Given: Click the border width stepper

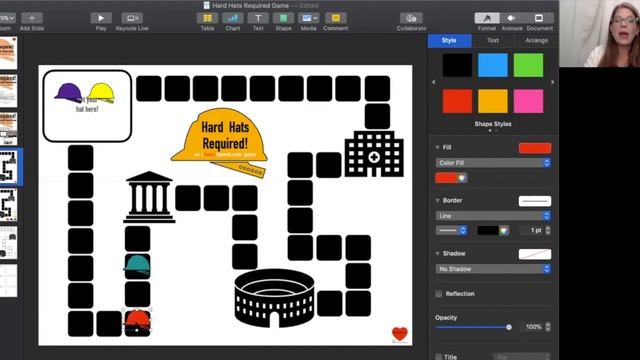Looking at the screenshot, I should [x=548, y=231].
